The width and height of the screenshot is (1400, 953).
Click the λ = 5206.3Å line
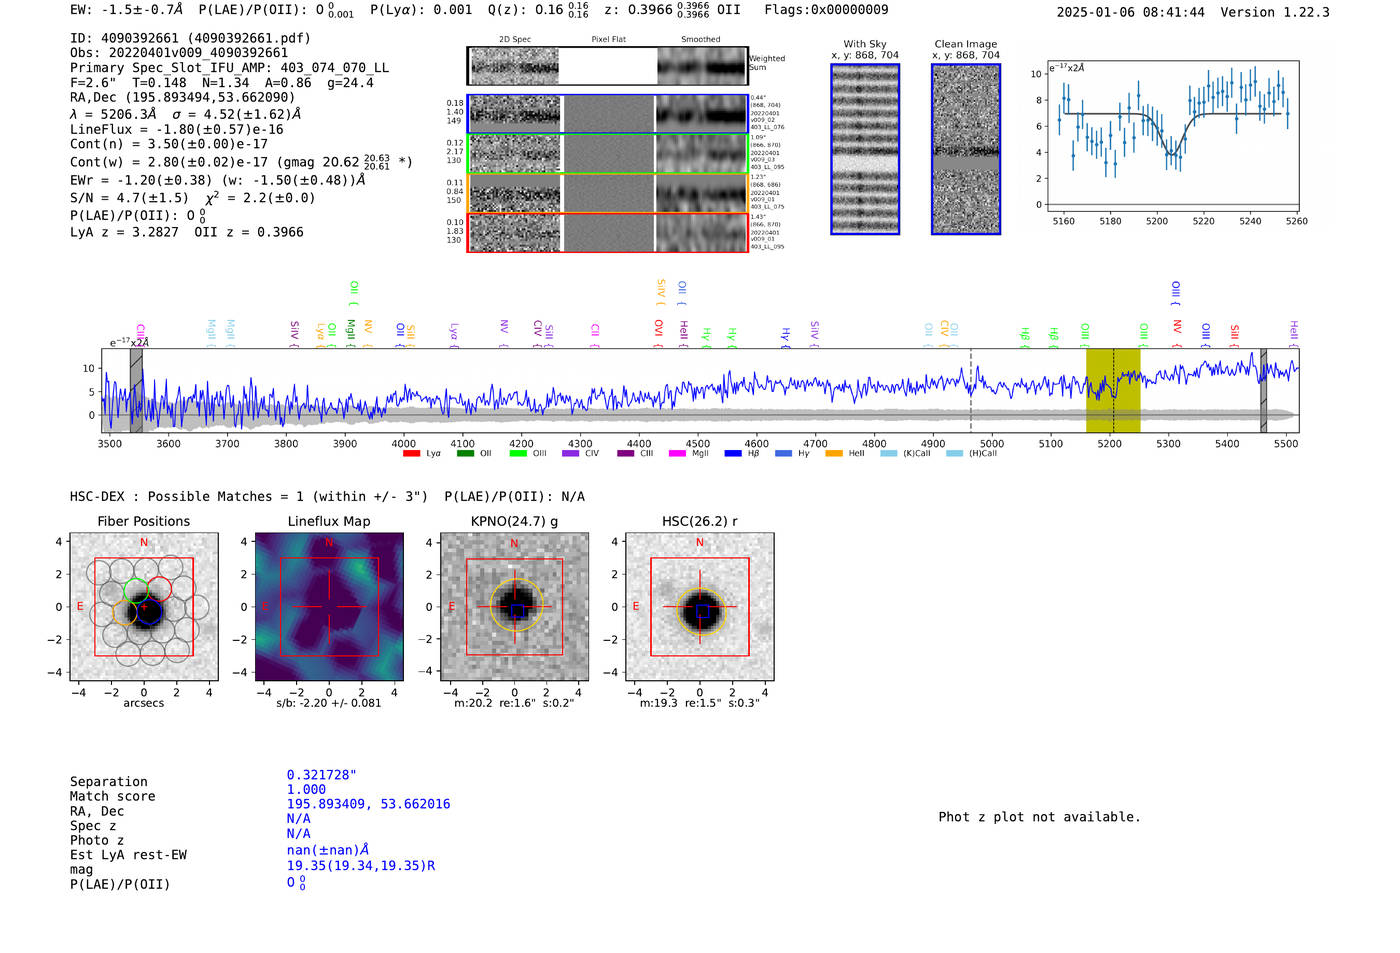point(185,114)
